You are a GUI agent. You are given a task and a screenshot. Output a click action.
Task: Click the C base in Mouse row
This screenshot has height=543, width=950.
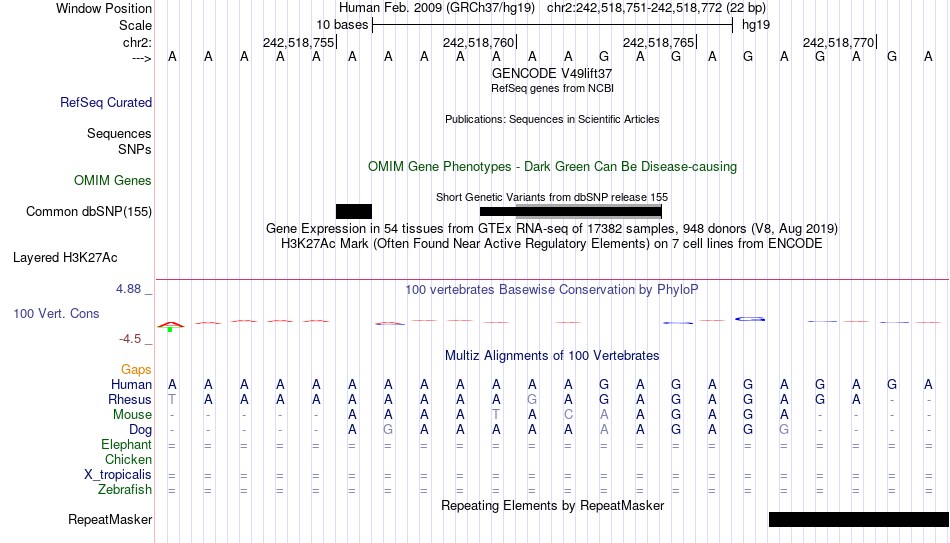pos(568,415)
